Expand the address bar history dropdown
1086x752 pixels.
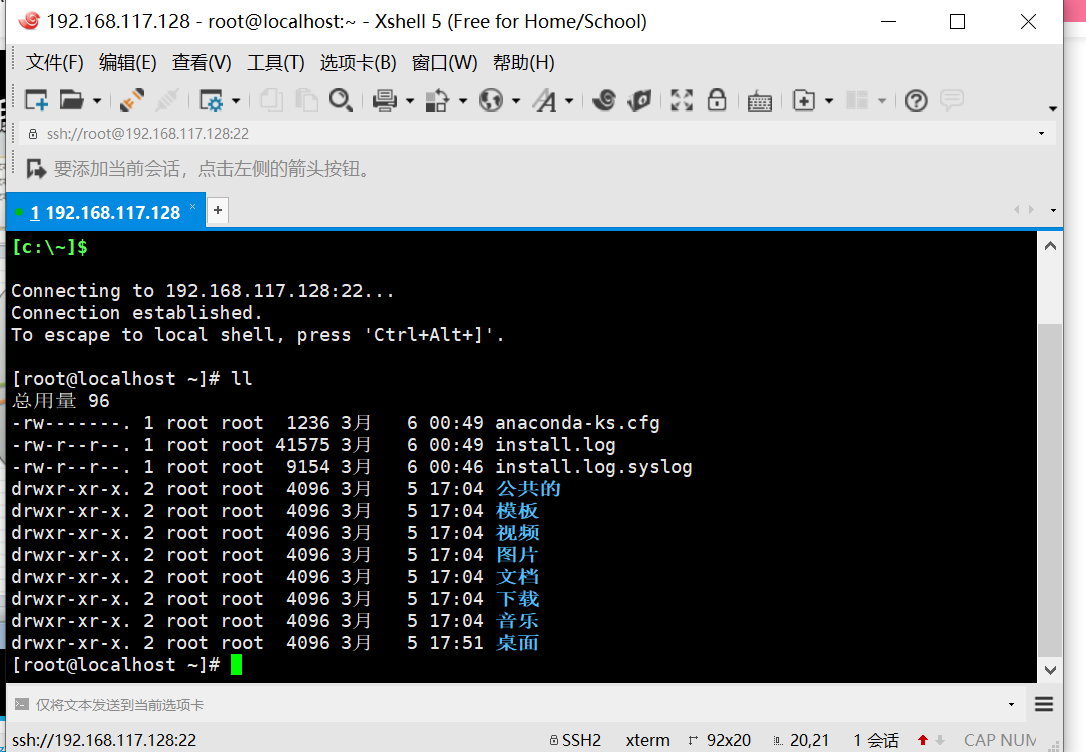click(x=1041, y=134)
